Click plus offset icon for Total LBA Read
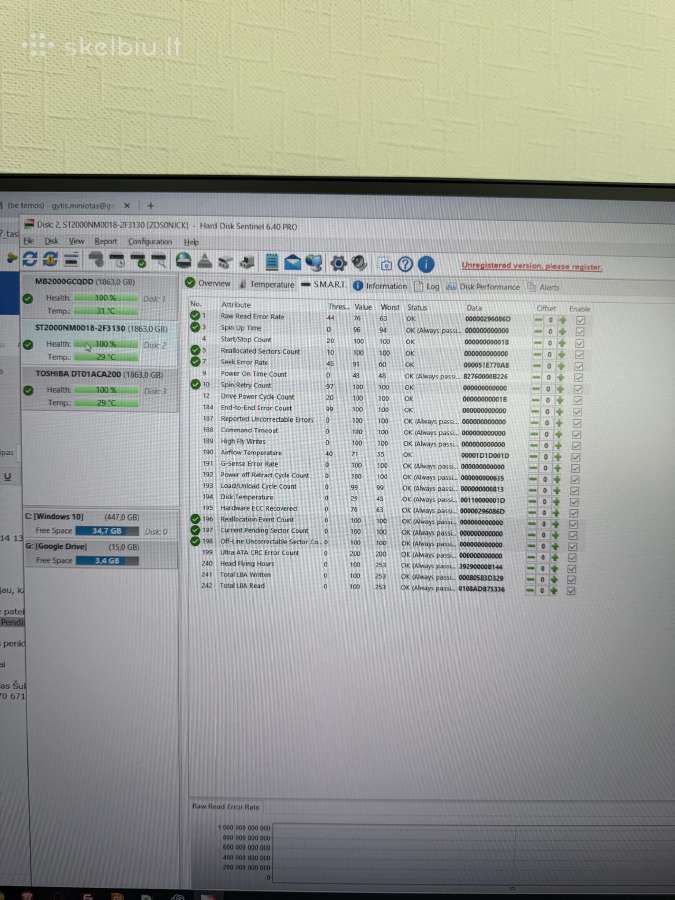Screen dimensions: 675x900 pos(554,589)
